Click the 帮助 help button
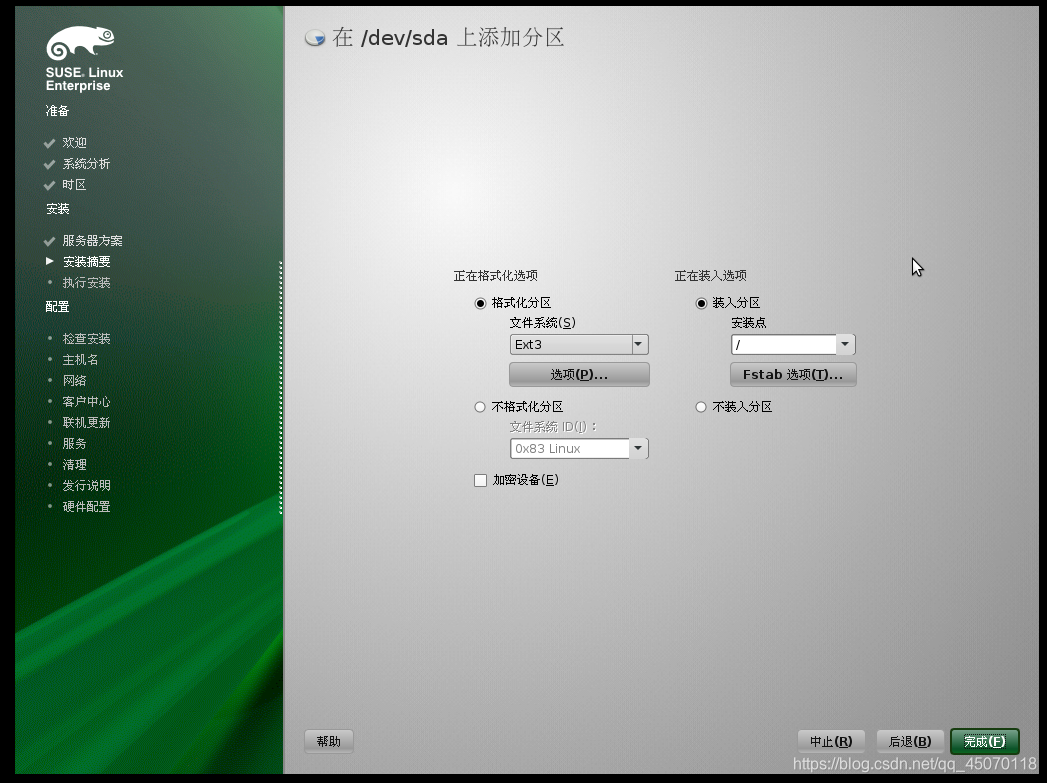Viewport: 1047px width, 783px height. pos(329,741)
